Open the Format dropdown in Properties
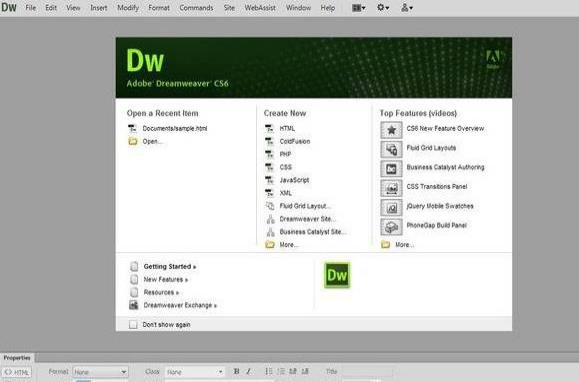The height and width of the screenshot is (382, 579). click(x=100, y=372)
